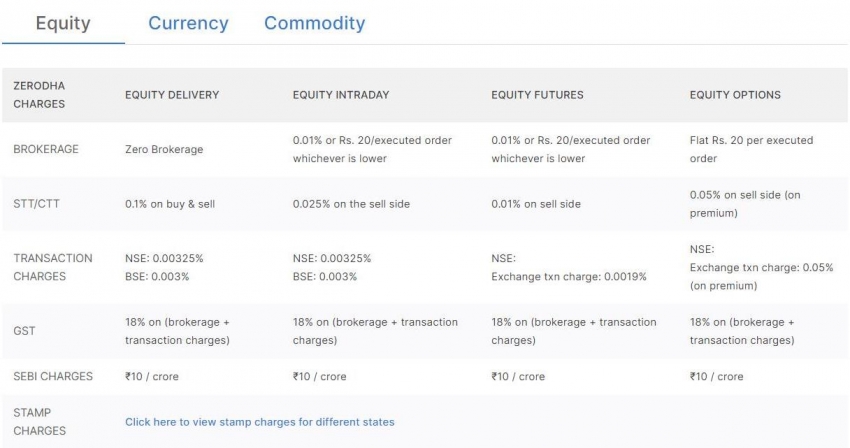The image size is (850, 448).
Task: Select the STT/CTT row label
Action: point(36,204)
